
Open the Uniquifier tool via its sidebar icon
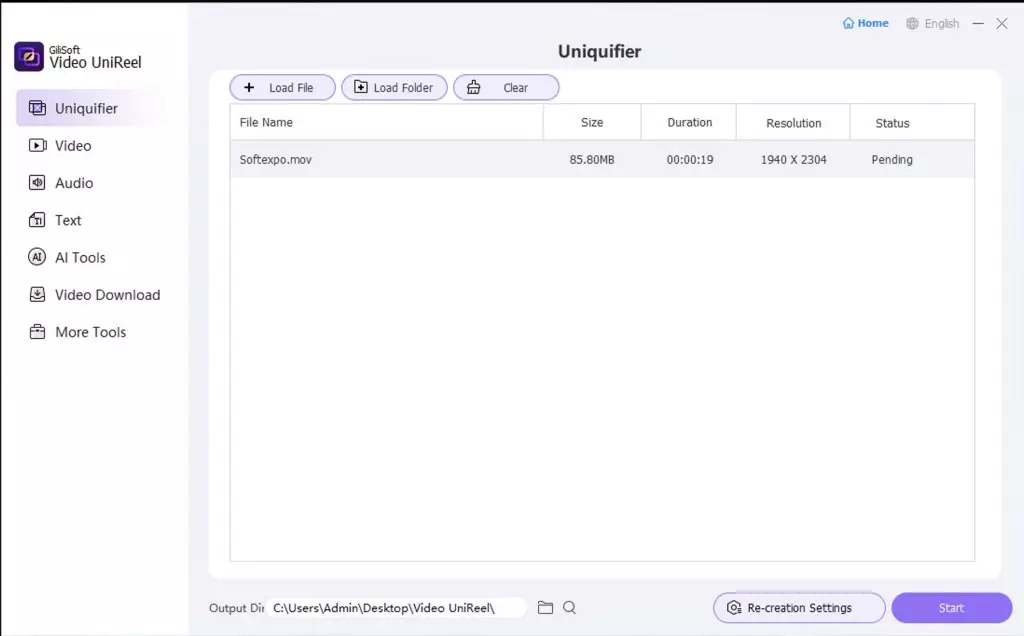point(36,108)
